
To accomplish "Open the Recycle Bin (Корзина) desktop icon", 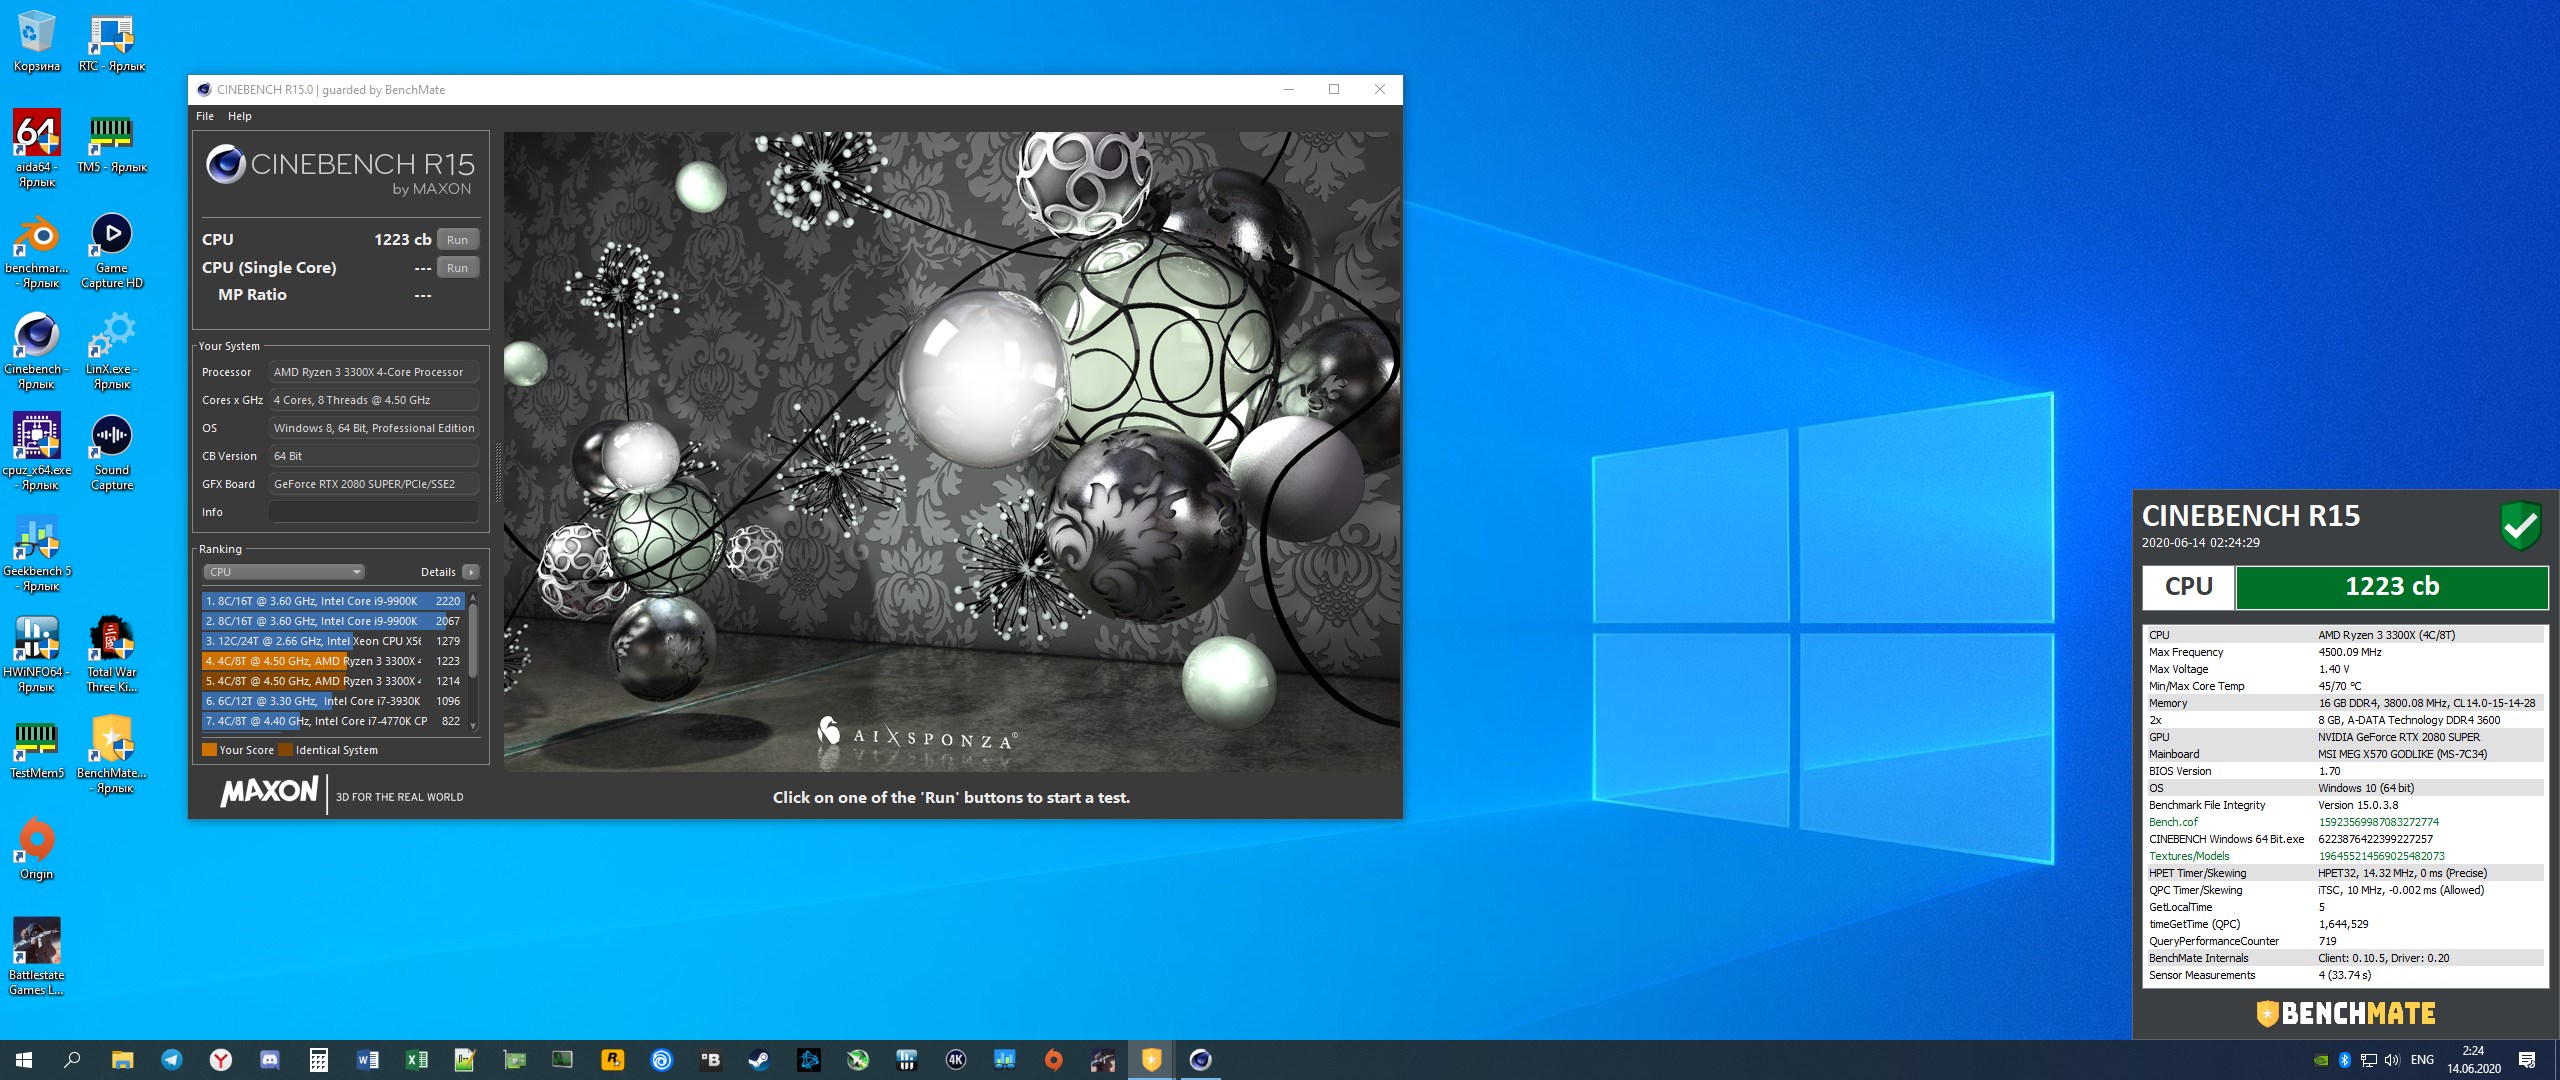I will tap(37, 42).
